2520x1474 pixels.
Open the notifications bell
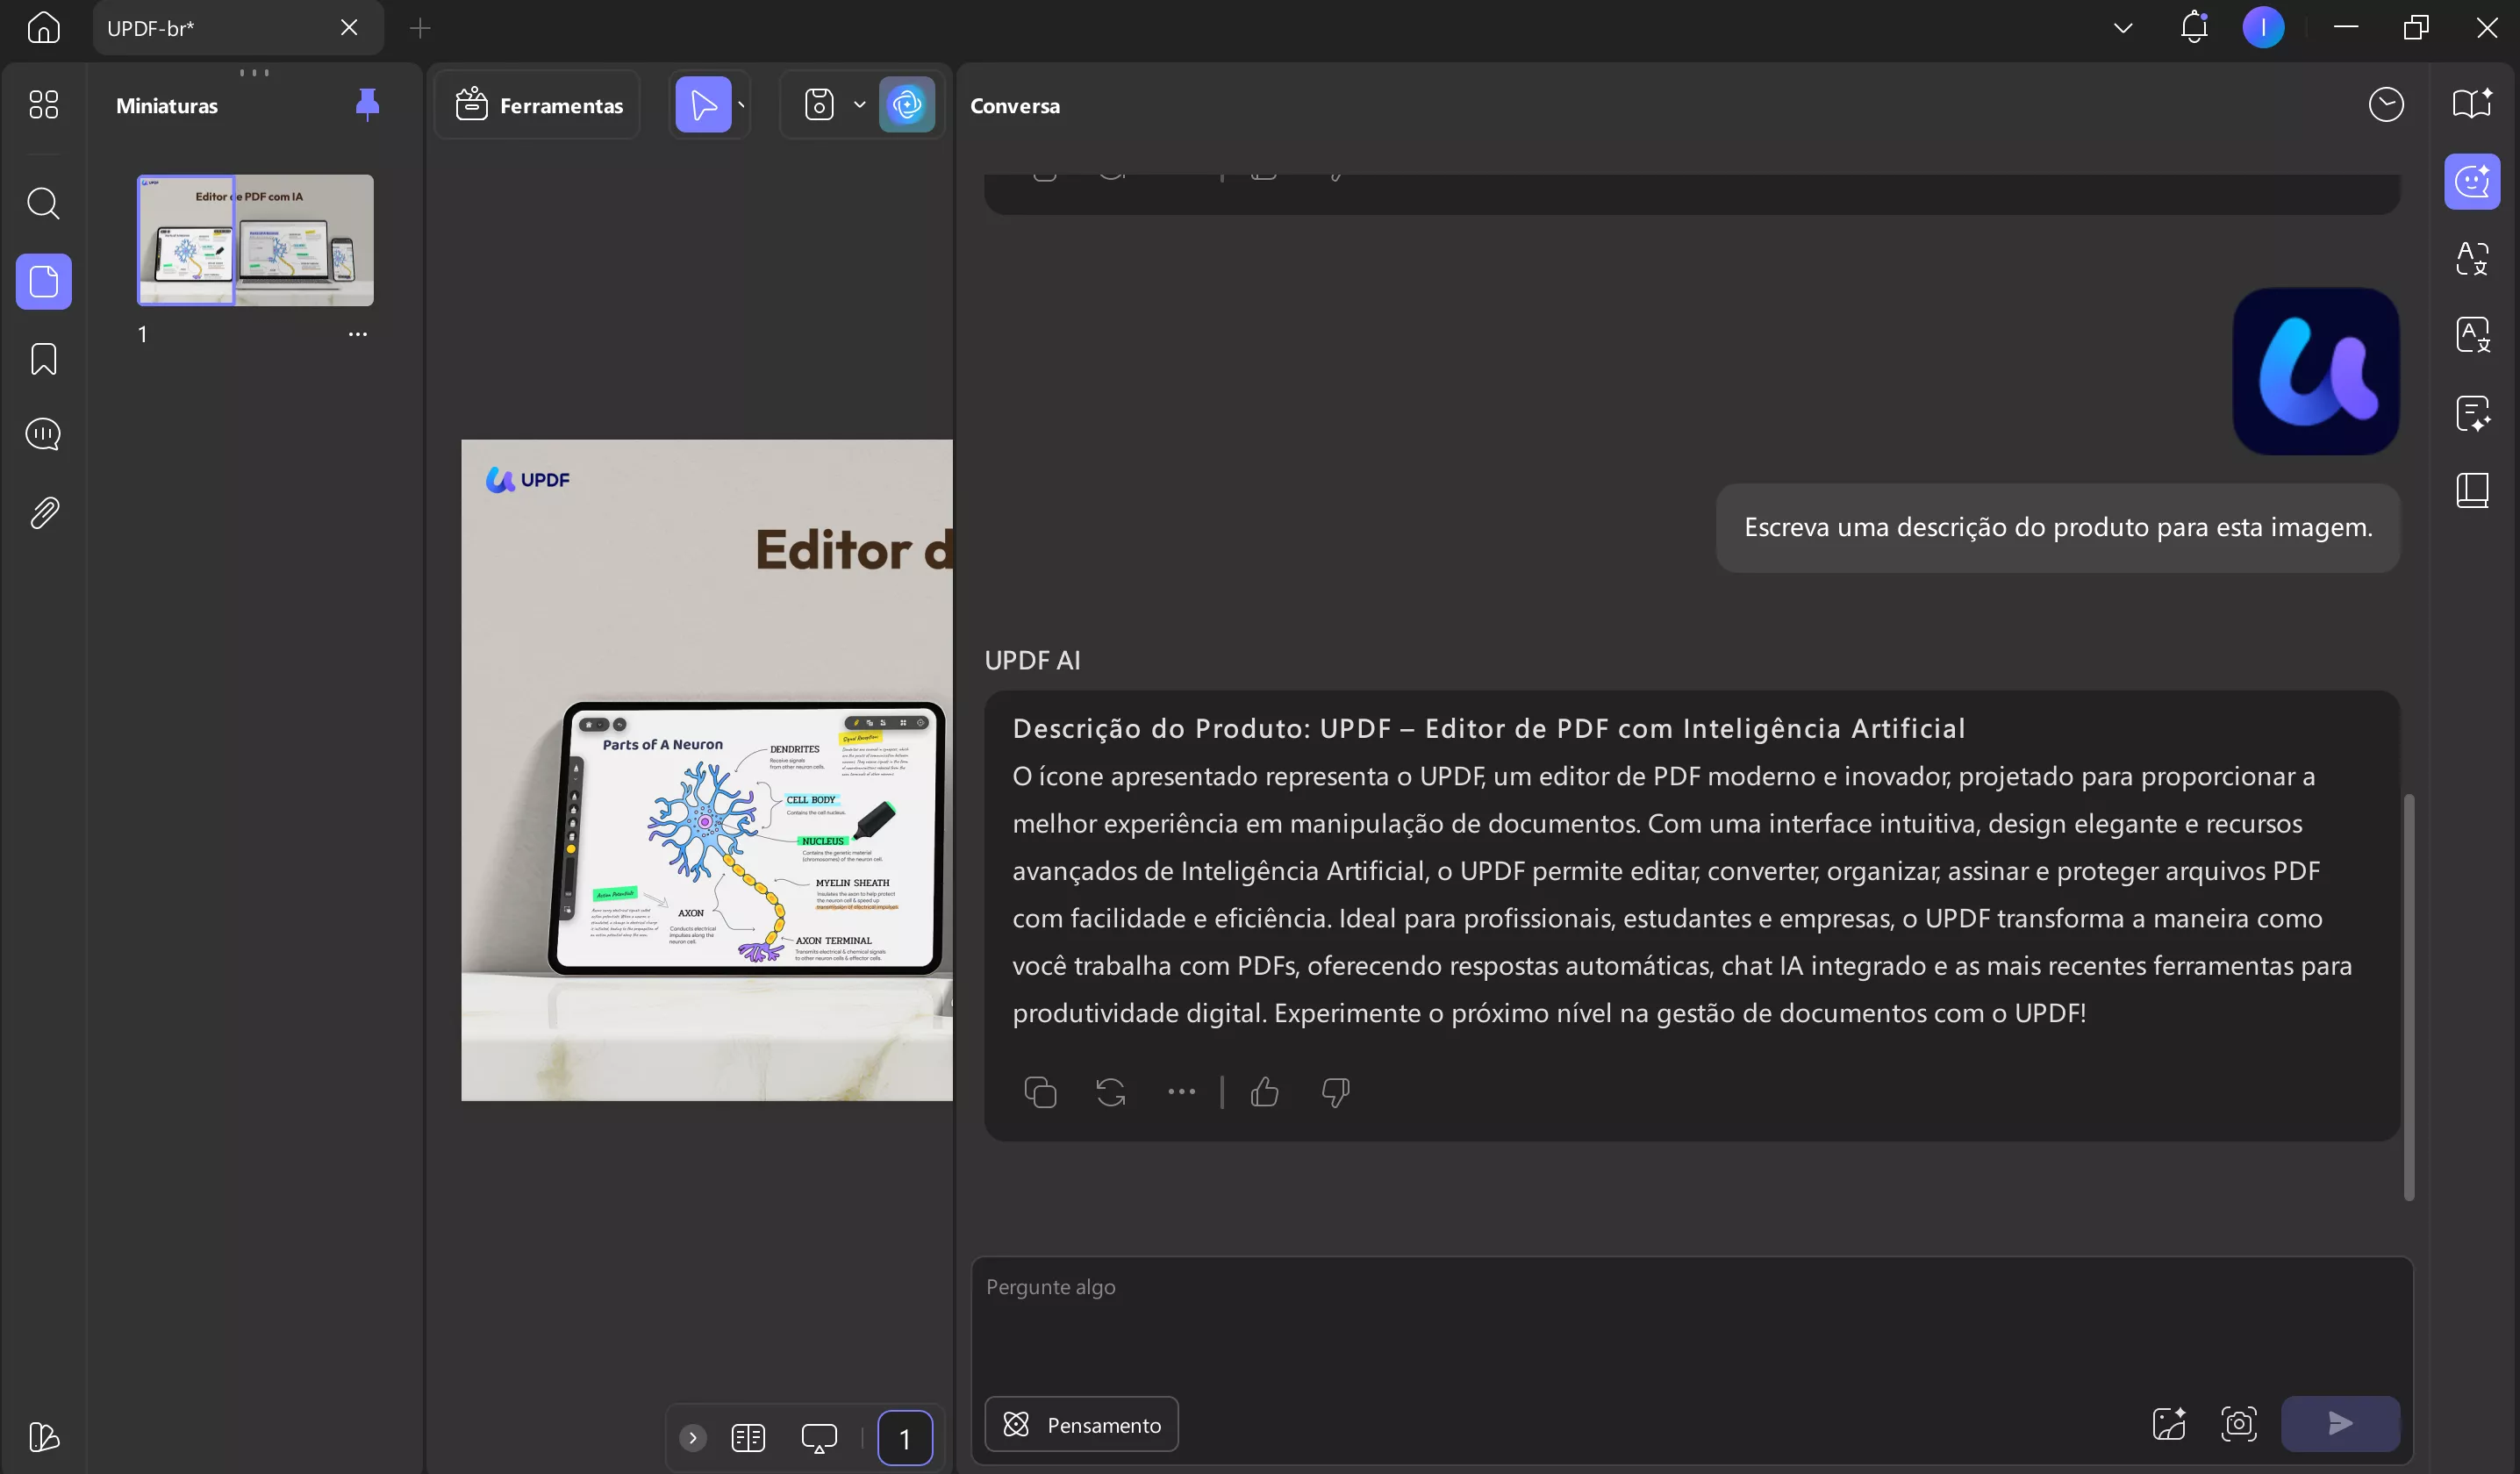click(x=2194, y=27)
